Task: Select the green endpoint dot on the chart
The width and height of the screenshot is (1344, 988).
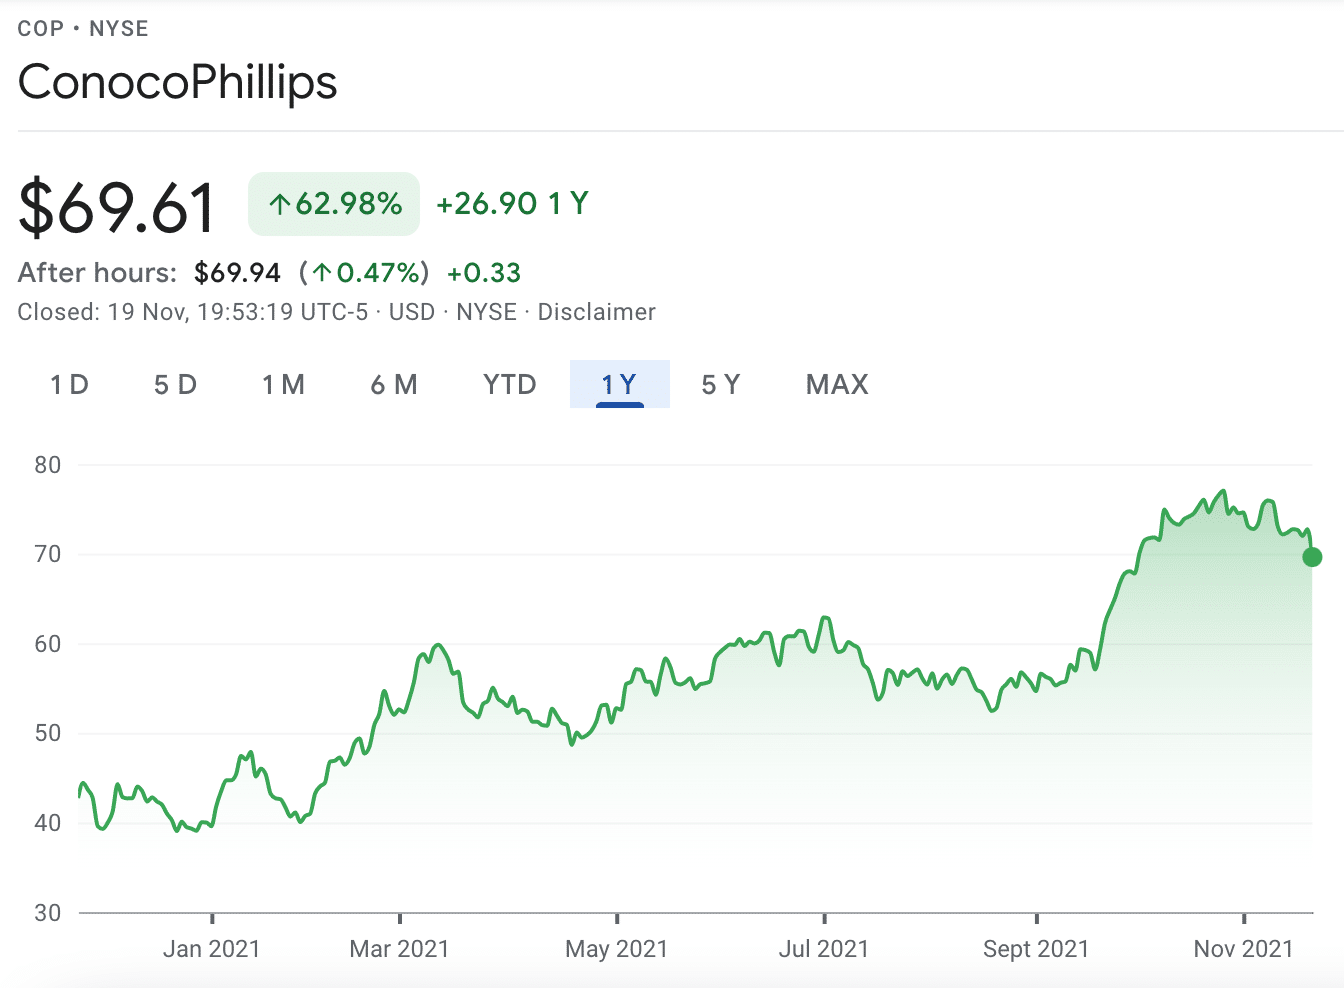Action: 1313,557
